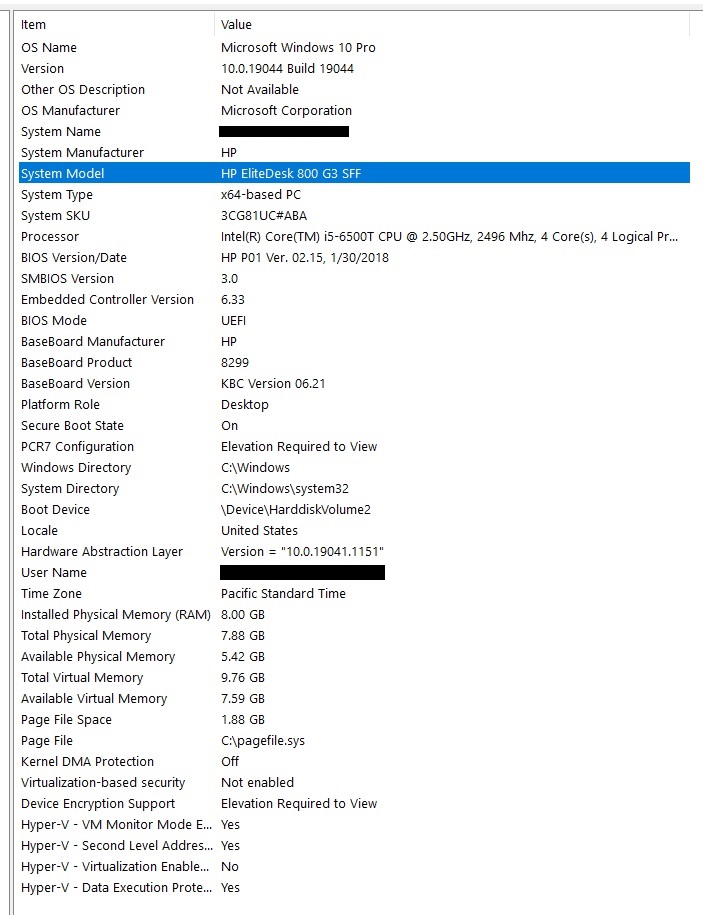Click the C:\Windows\system32 value
The width and height of the screenshot is (703, 915).
(x=285, y=488)
